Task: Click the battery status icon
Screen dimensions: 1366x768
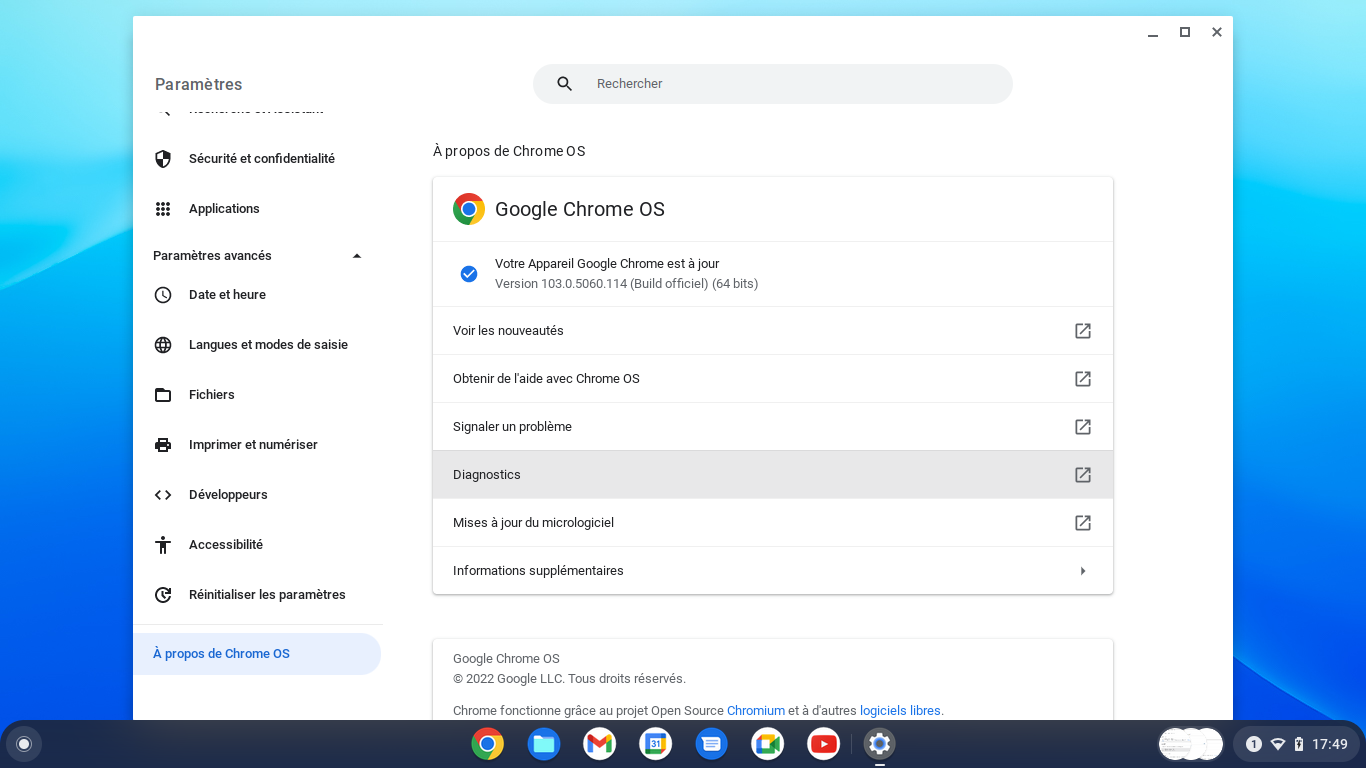Action: point(1299,744)
